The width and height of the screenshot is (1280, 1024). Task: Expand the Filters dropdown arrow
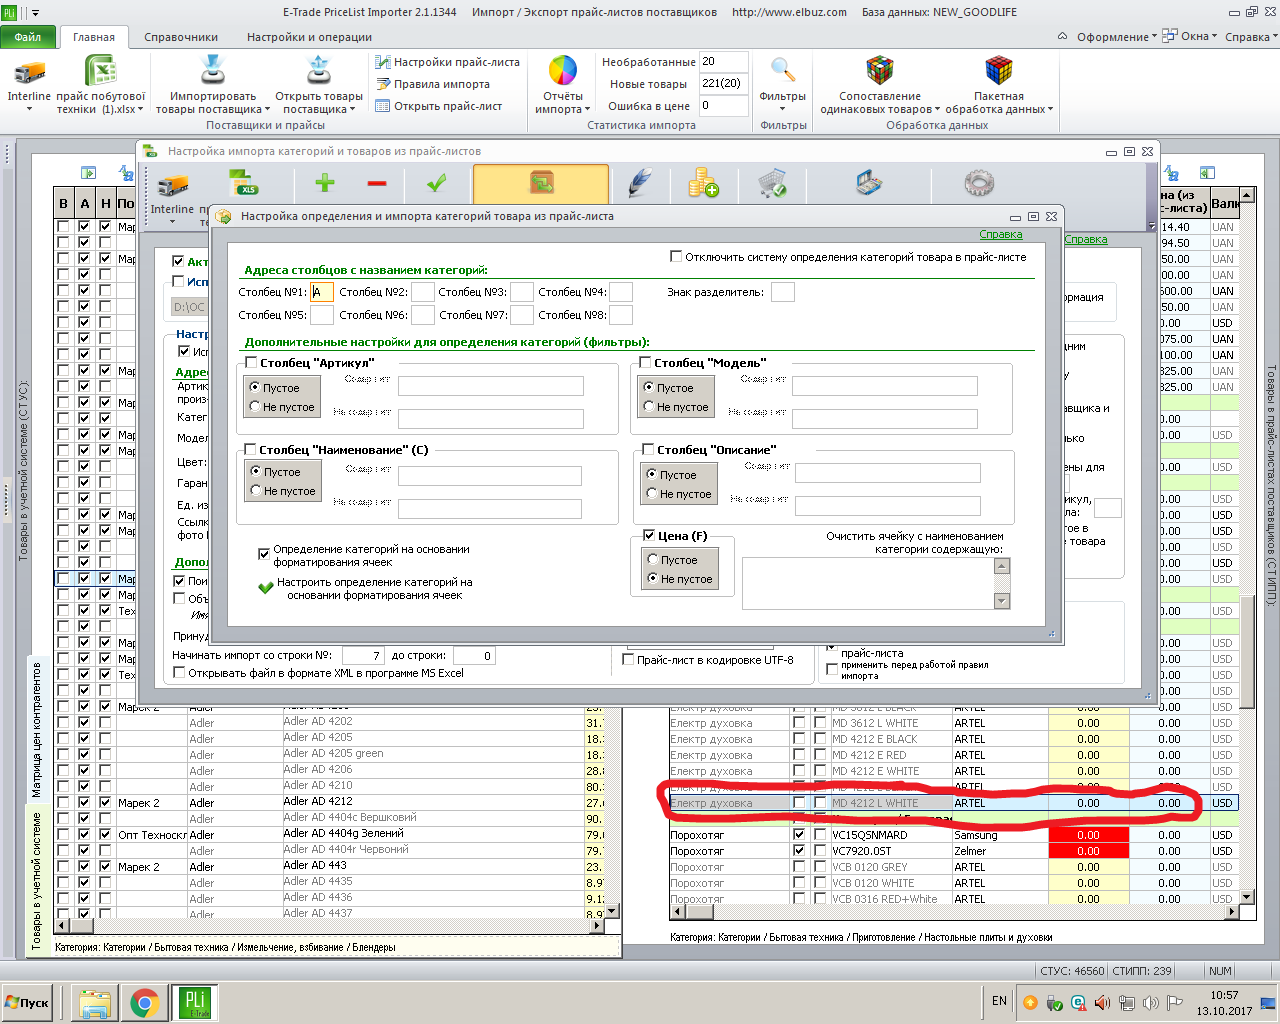coord(783,109)
